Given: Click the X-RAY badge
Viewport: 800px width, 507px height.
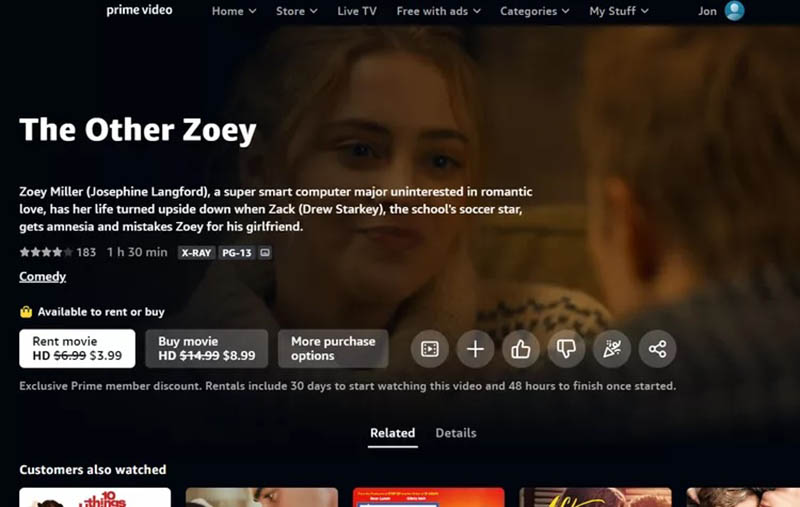Looking at the screenshot, I should (x=196, y=252).
